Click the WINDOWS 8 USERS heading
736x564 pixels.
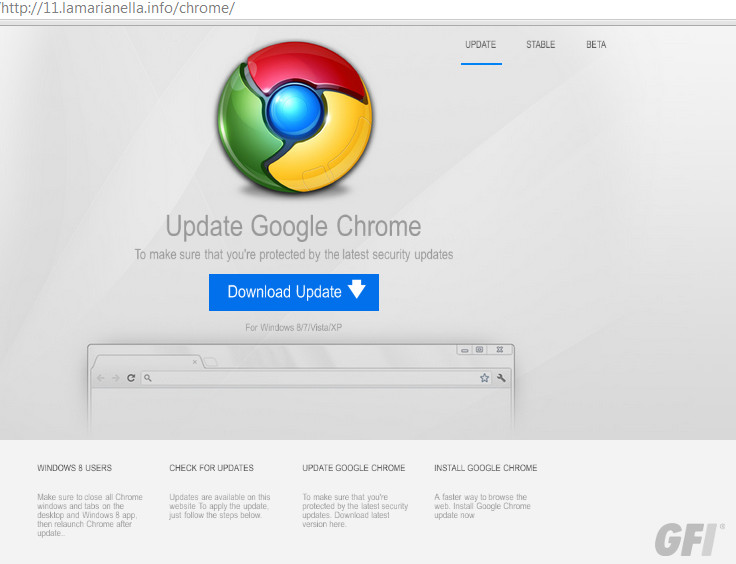point(75,468)
